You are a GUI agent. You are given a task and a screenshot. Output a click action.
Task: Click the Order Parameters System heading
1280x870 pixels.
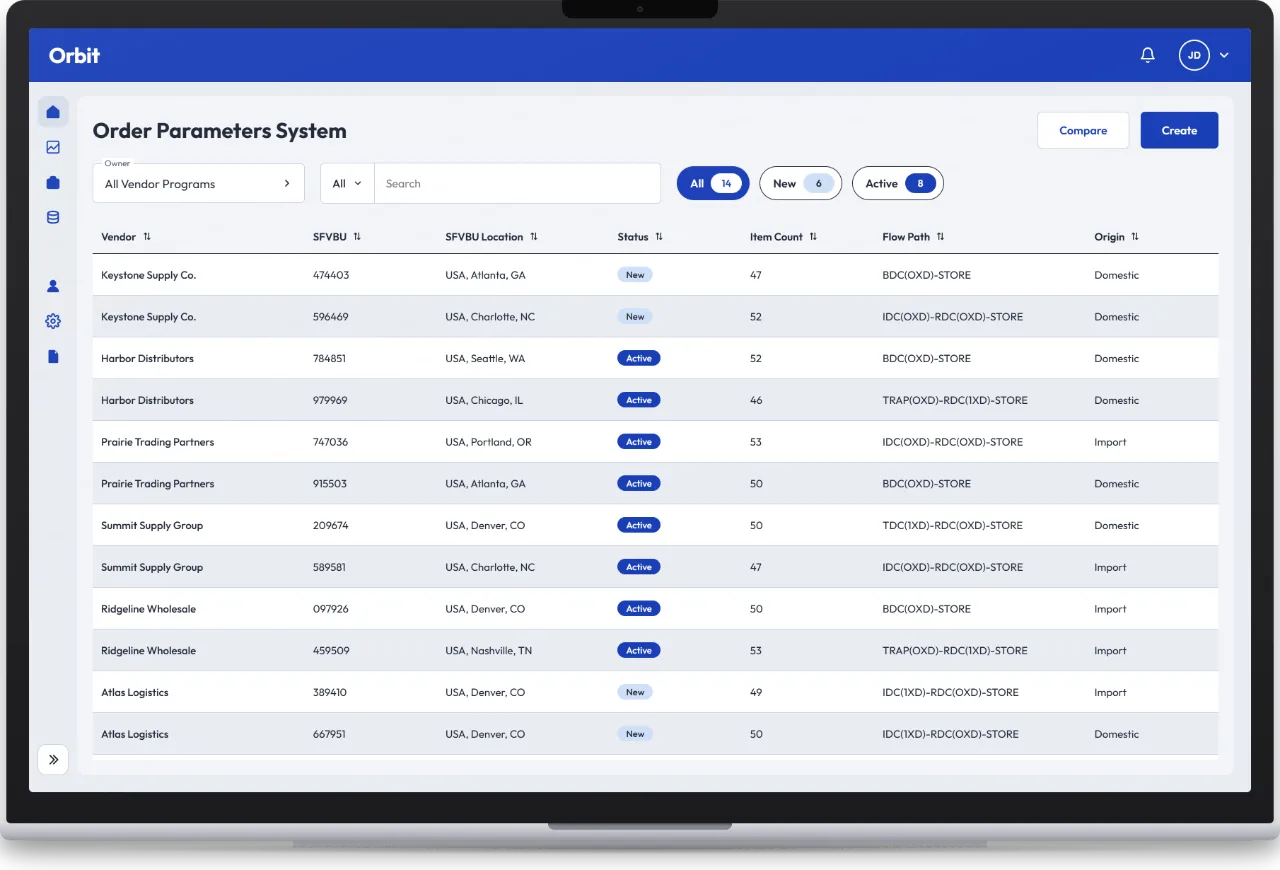pos(220,131)
